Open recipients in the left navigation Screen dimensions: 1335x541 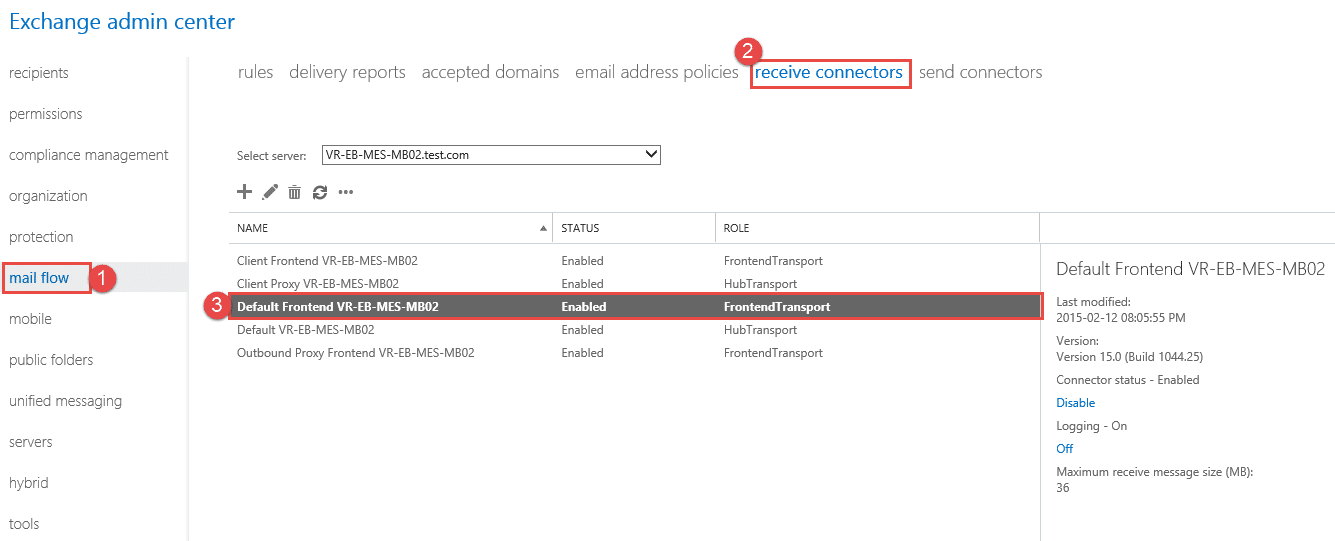pyautogui.click(x=39, y=73)
